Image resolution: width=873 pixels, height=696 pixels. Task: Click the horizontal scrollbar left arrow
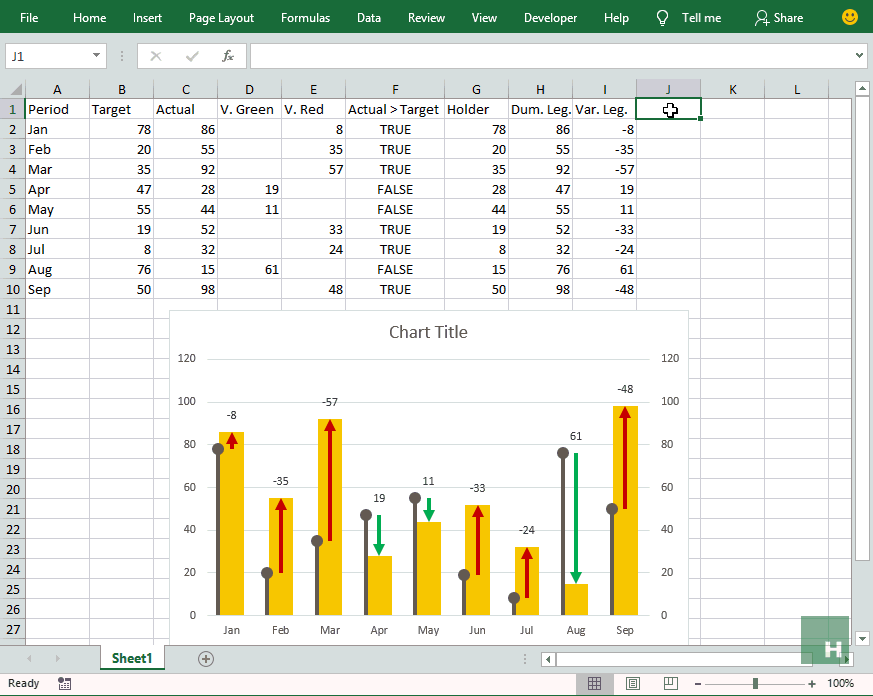click(548, 659)
